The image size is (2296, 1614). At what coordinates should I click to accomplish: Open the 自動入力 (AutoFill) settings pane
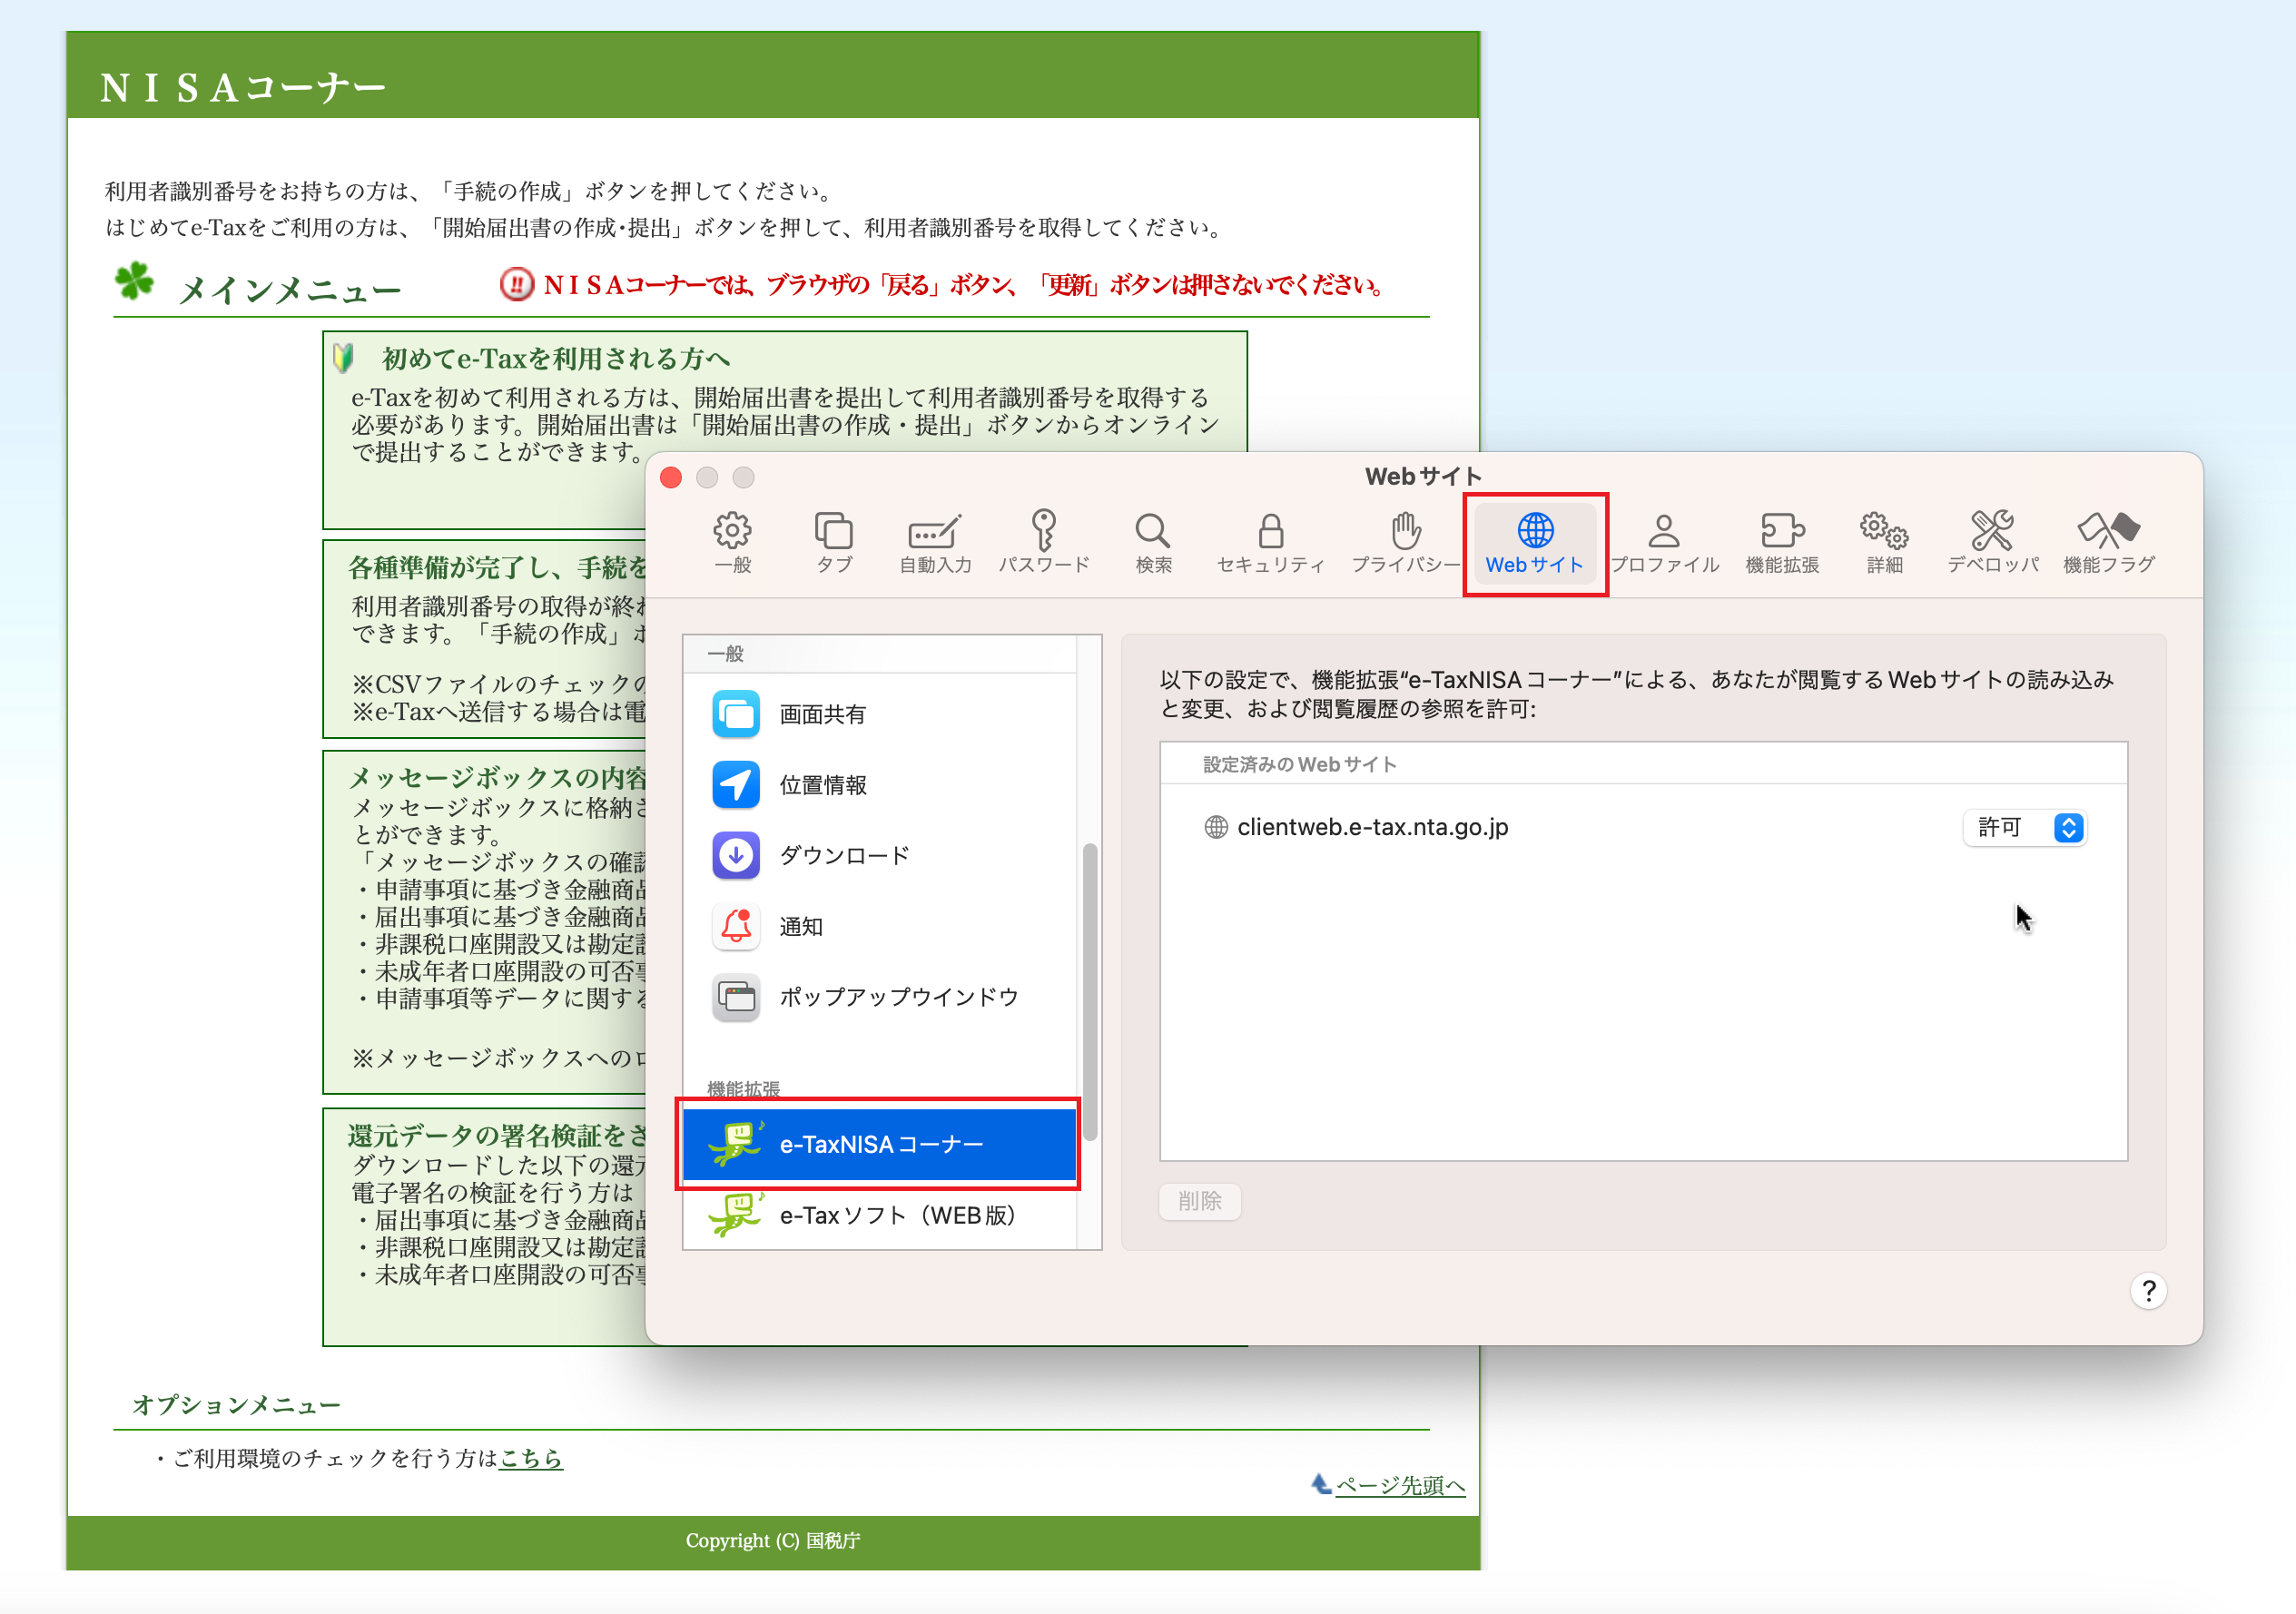(935, 543)
